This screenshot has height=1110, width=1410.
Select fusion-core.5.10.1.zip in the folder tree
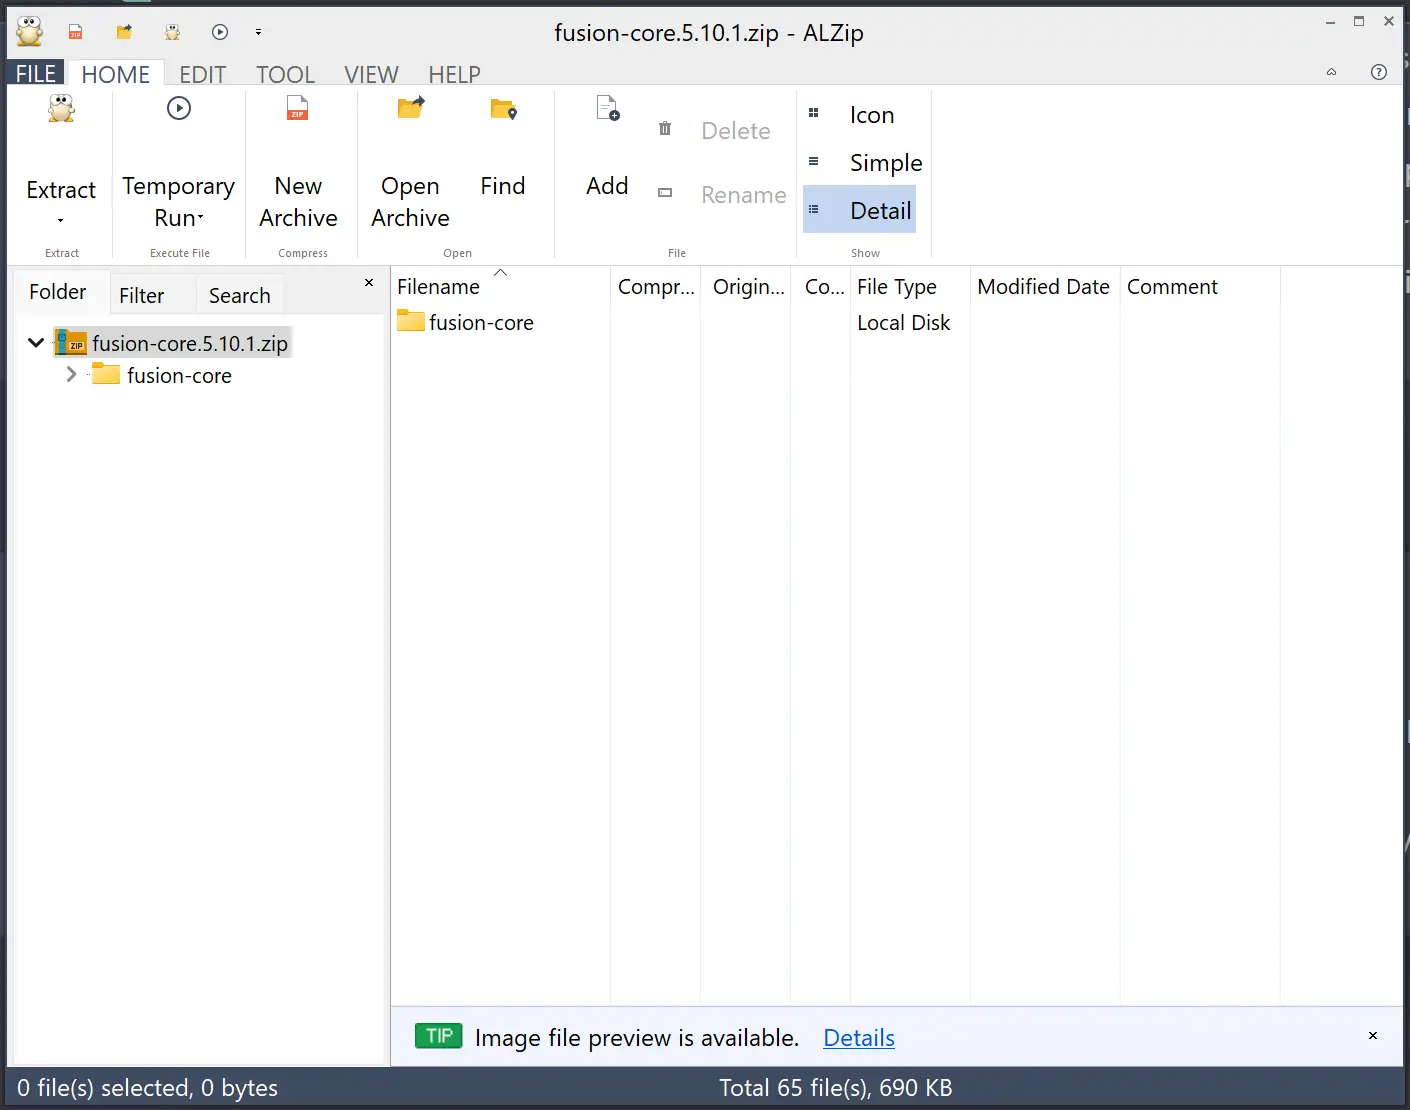tap(190, 344)
